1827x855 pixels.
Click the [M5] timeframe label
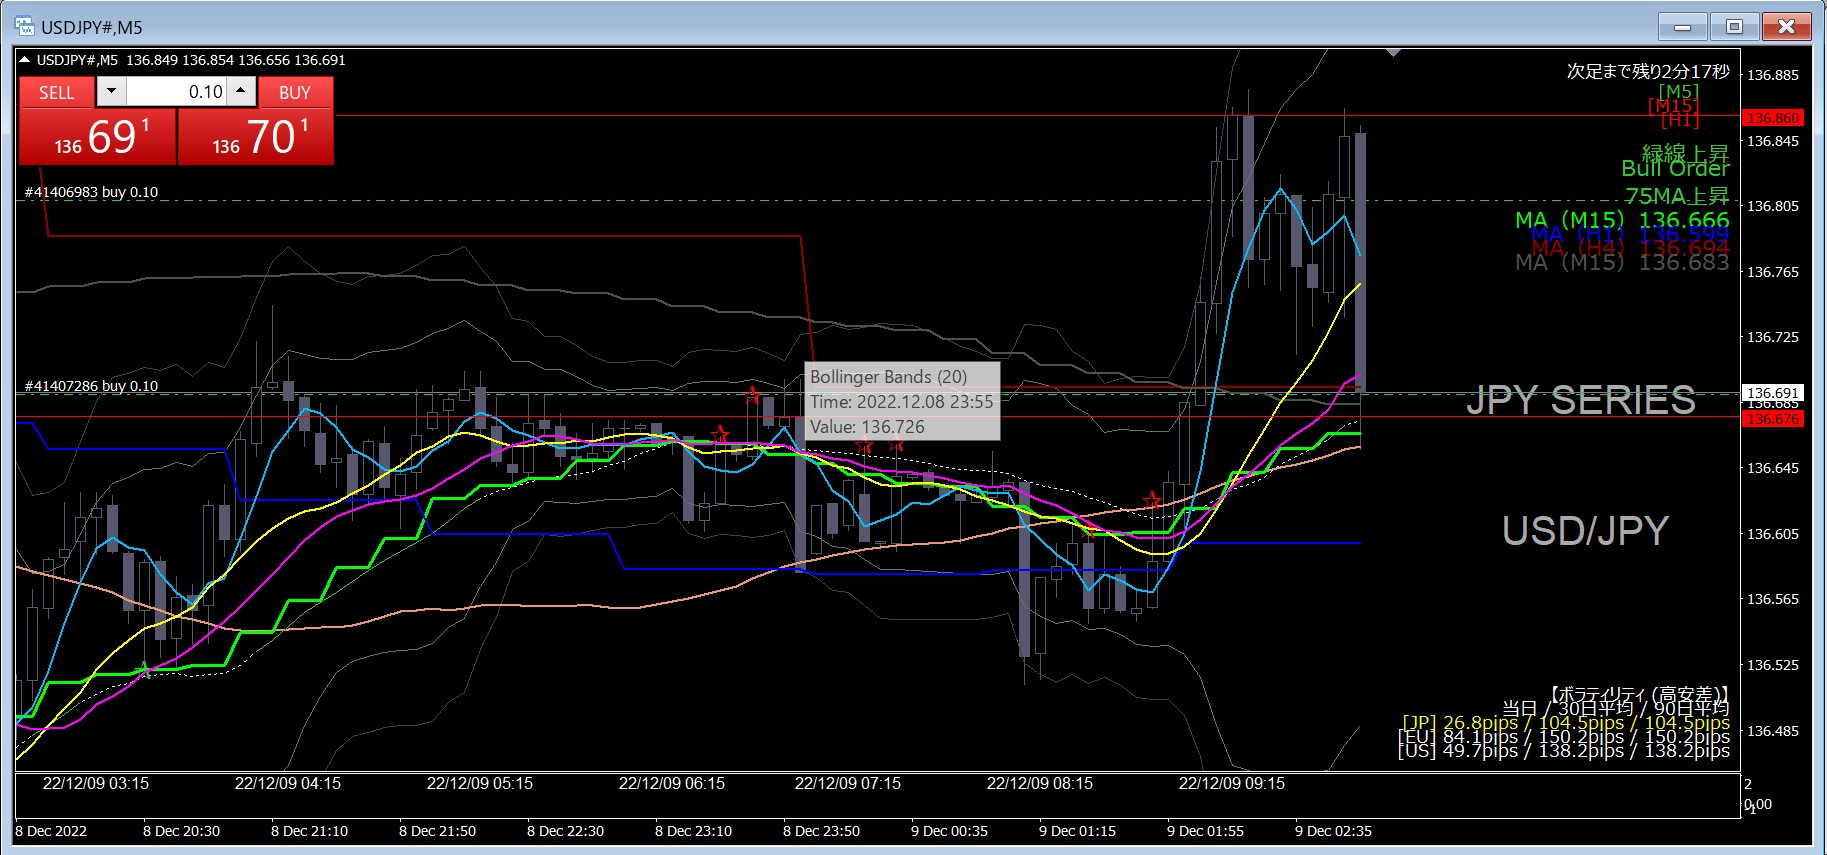click(1678, 92)
